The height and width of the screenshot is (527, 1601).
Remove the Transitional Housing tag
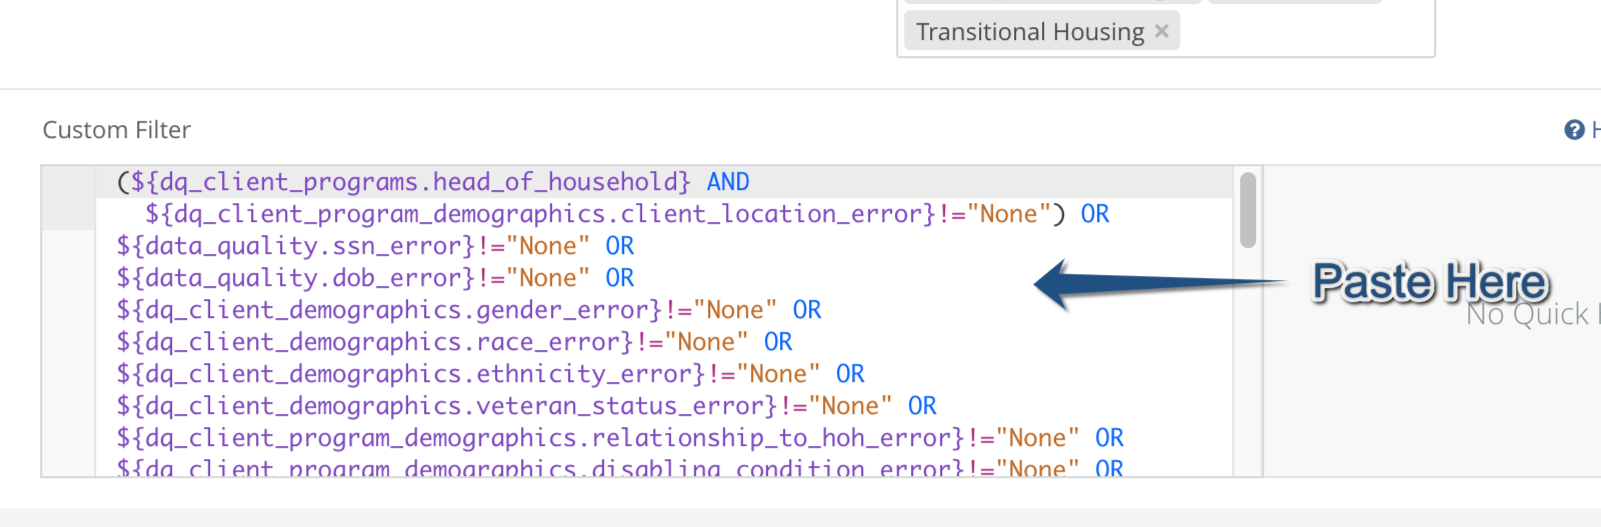1161,31
